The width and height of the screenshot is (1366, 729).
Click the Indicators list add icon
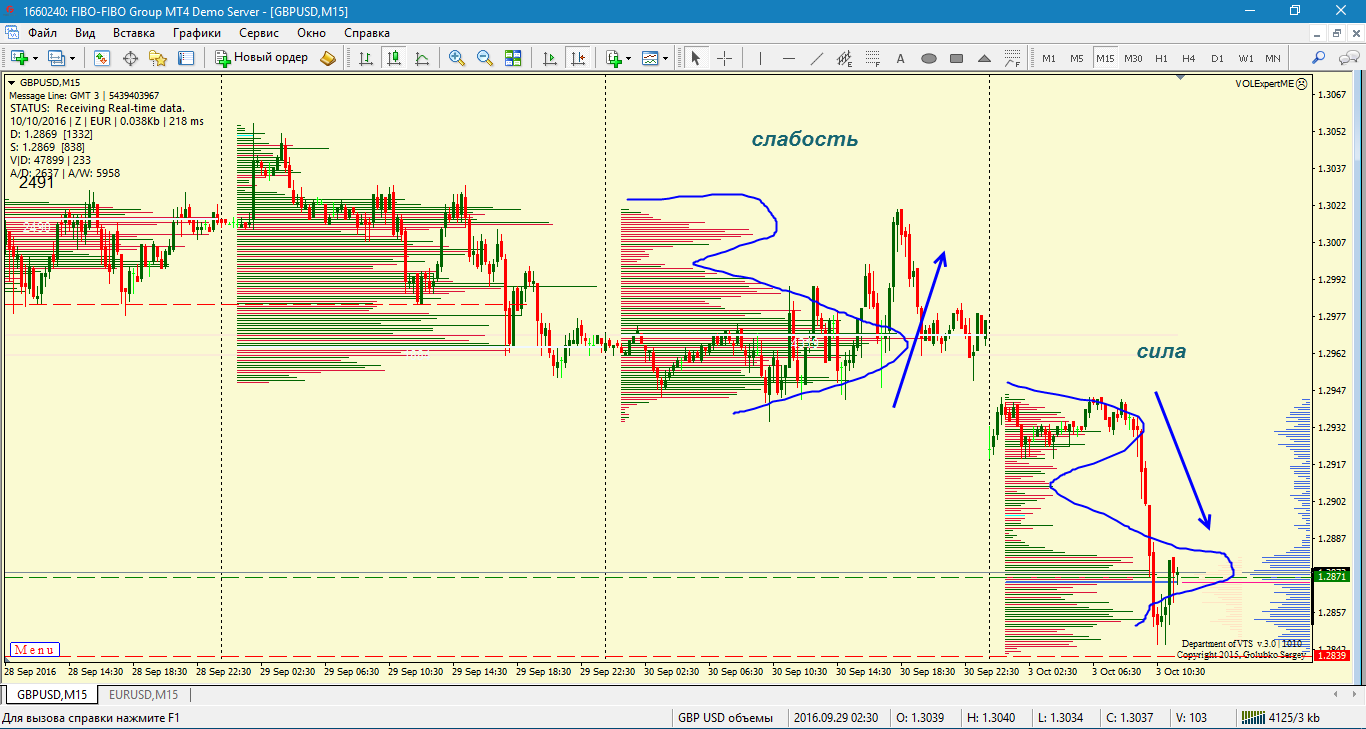pyautogui.click(x=613, y=58)
